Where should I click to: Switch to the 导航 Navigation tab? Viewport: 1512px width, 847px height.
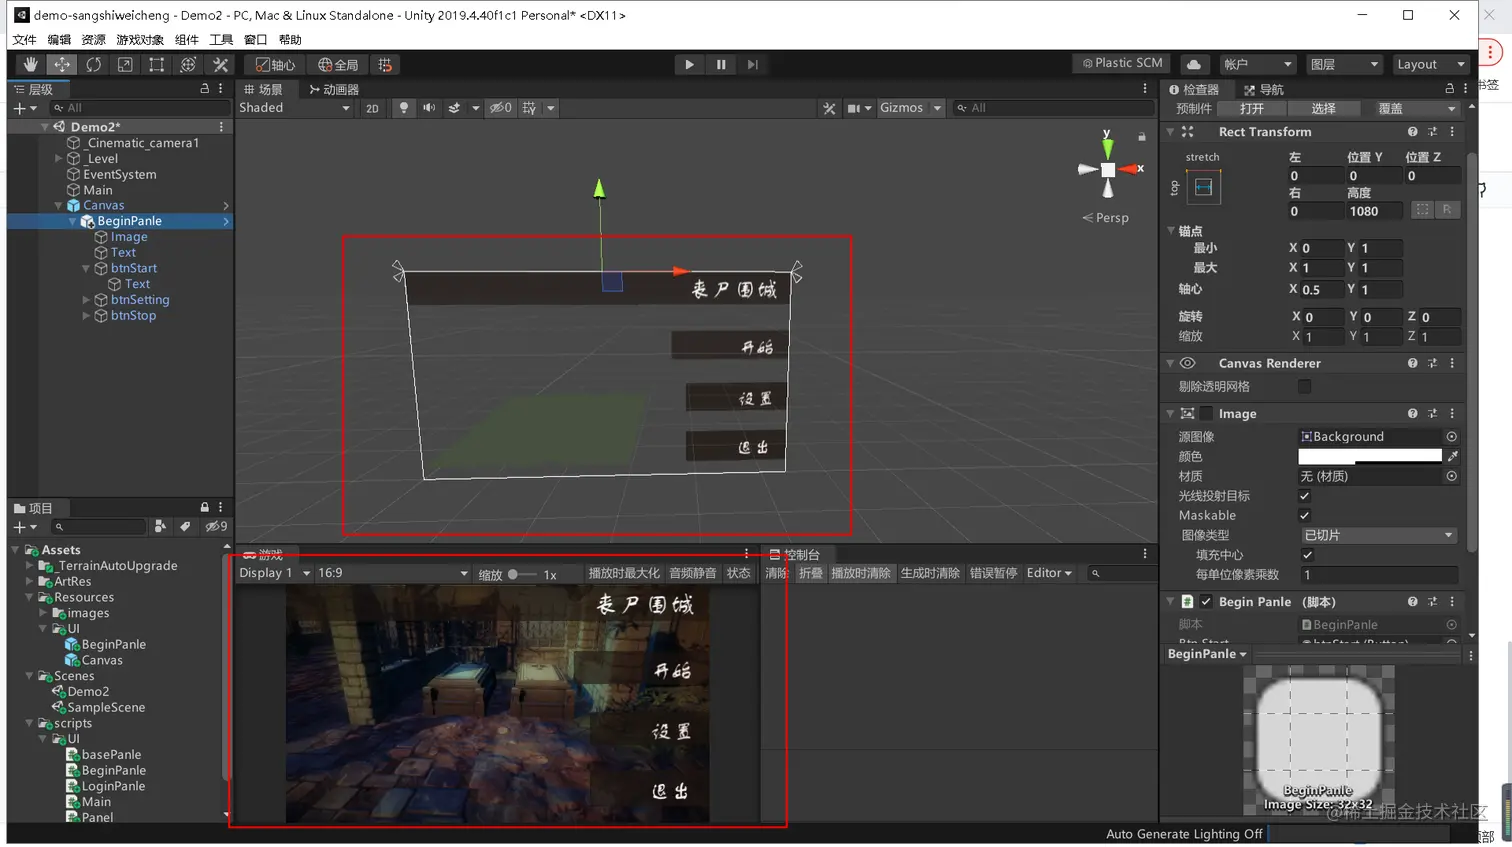pos(1264,90)
